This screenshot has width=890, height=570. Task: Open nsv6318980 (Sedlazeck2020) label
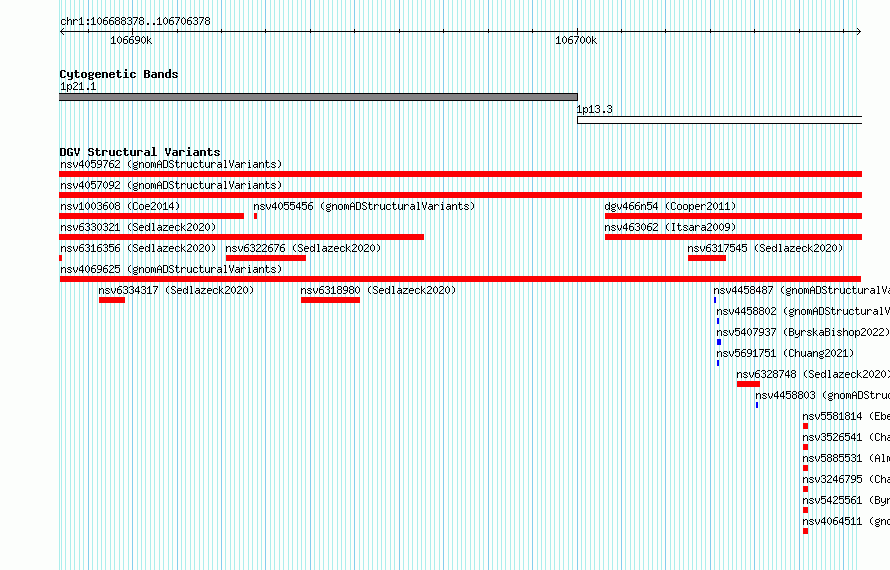coord(378,290)
